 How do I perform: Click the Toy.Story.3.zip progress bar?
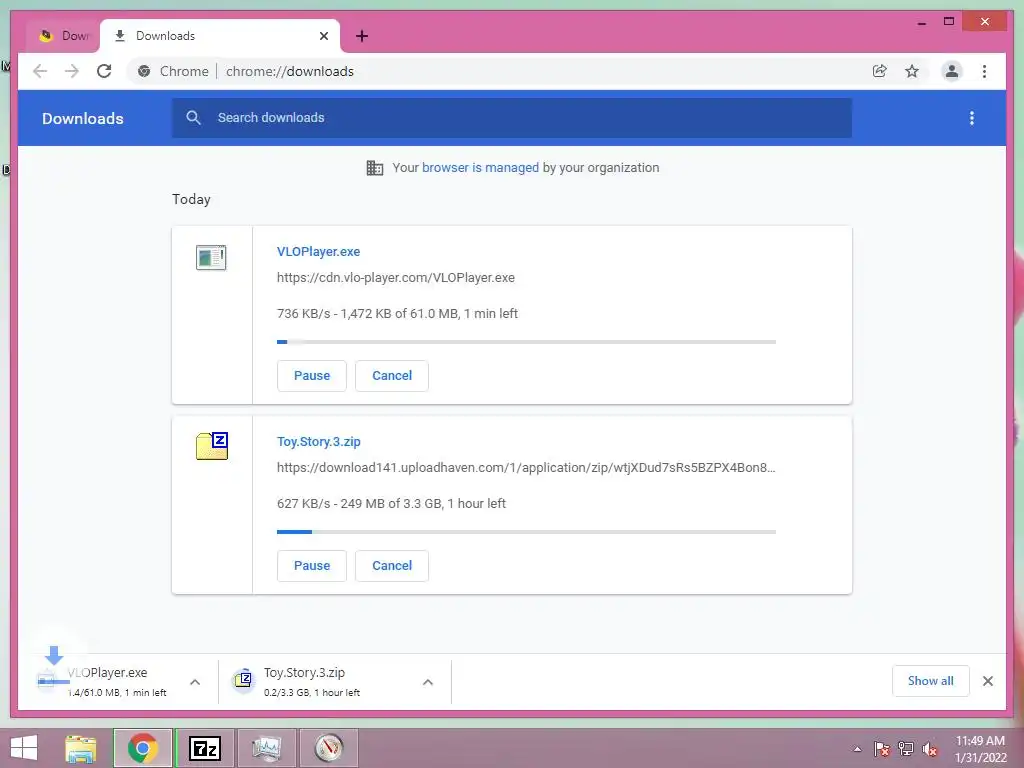[526, 532]
